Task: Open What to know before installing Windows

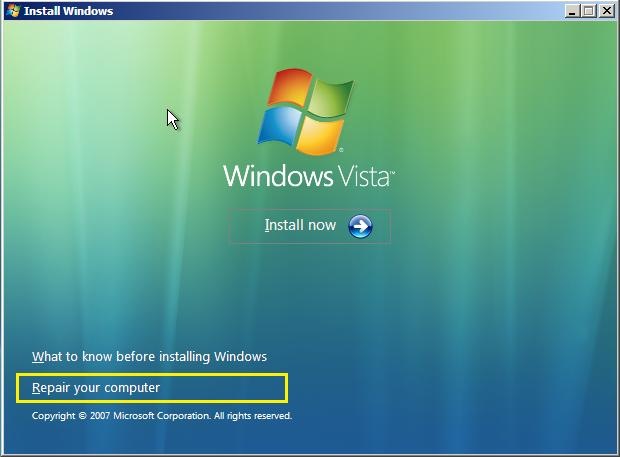Action: click(x=149, y=357)
